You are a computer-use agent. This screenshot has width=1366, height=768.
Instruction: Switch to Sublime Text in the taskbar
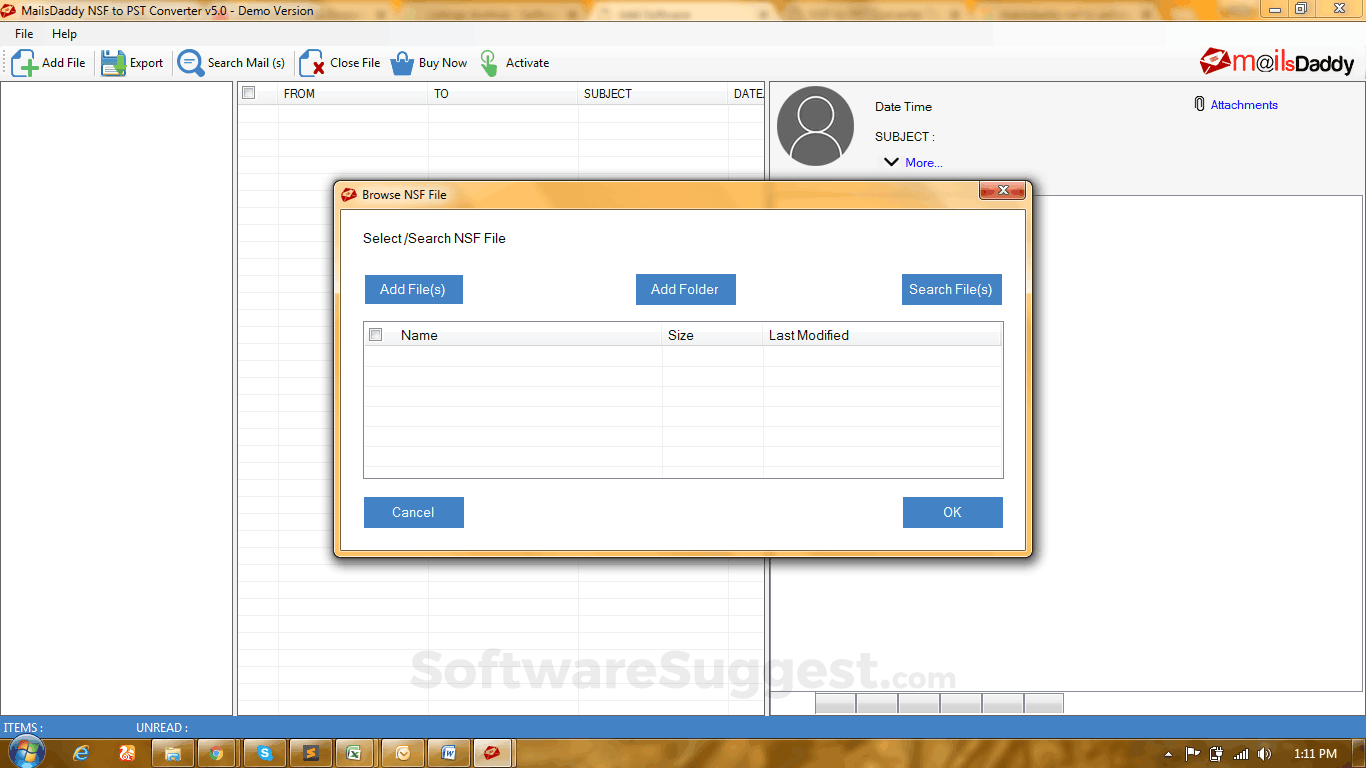click(311, 753)
